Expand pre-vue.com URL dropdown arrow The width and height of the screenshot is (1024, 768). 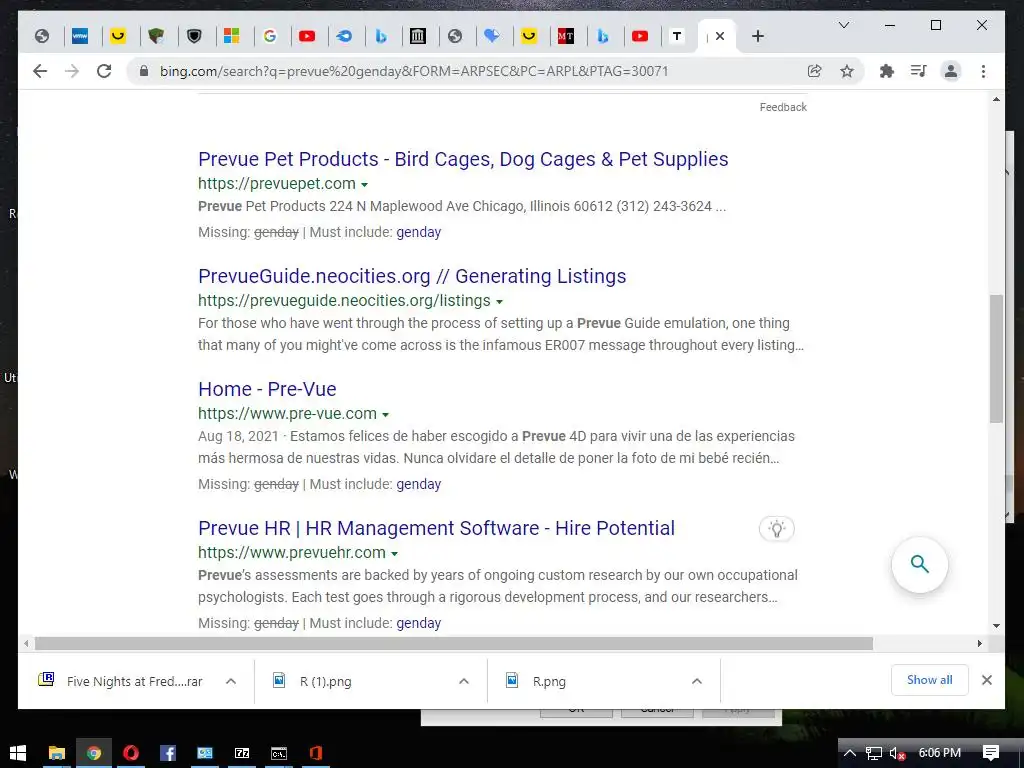point(385,415)
